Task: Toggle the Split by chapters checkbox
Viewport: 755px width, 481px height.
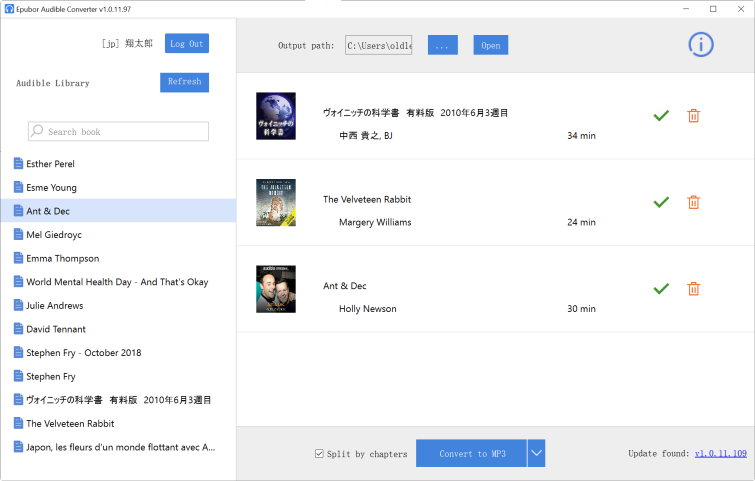Action: point(319,454)
